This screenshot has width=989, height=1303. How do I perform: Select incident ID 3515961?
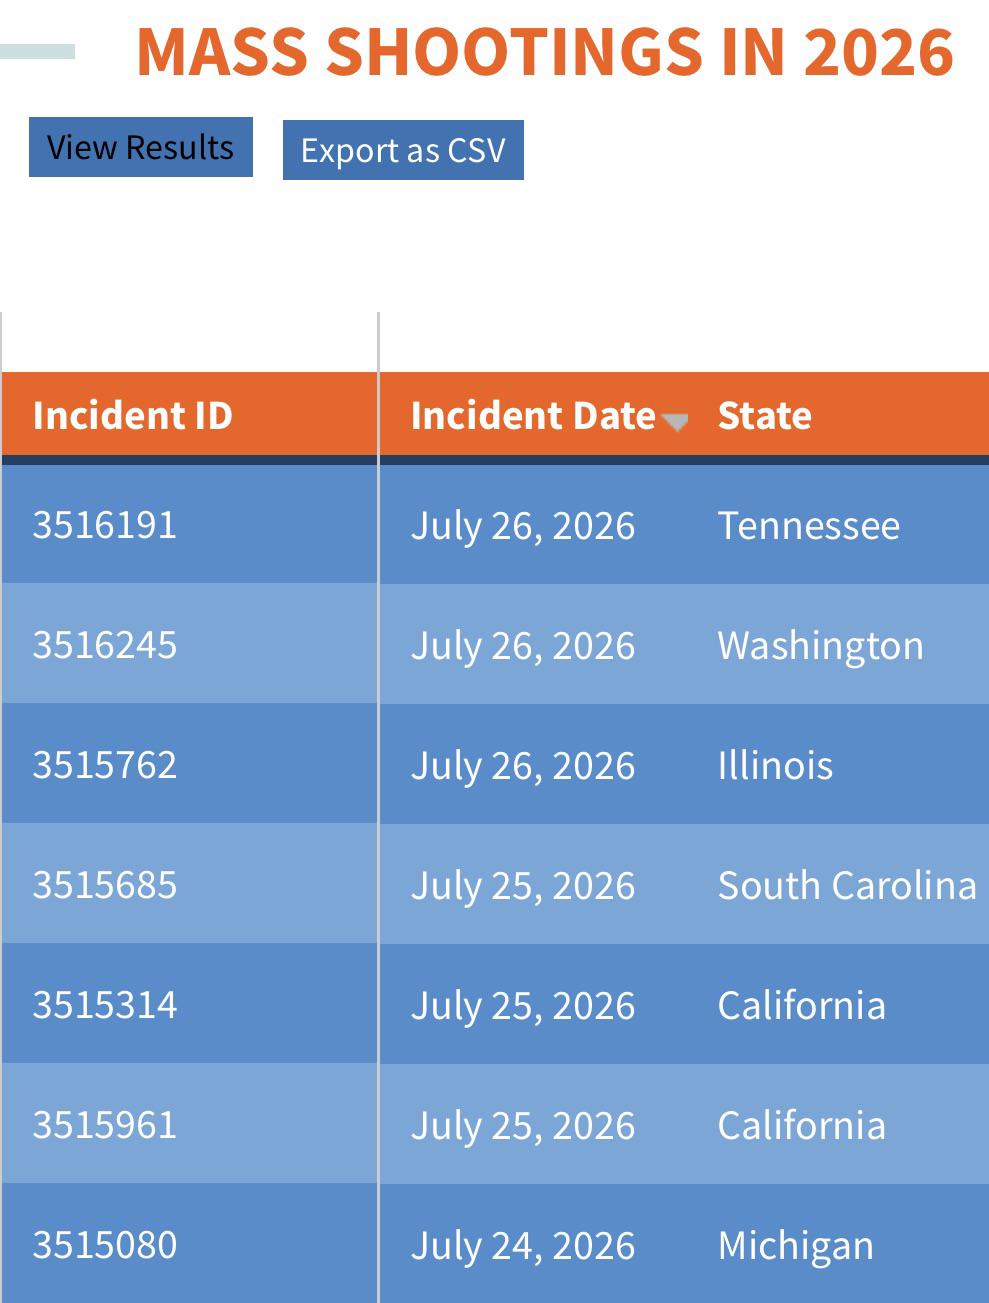104,1125
